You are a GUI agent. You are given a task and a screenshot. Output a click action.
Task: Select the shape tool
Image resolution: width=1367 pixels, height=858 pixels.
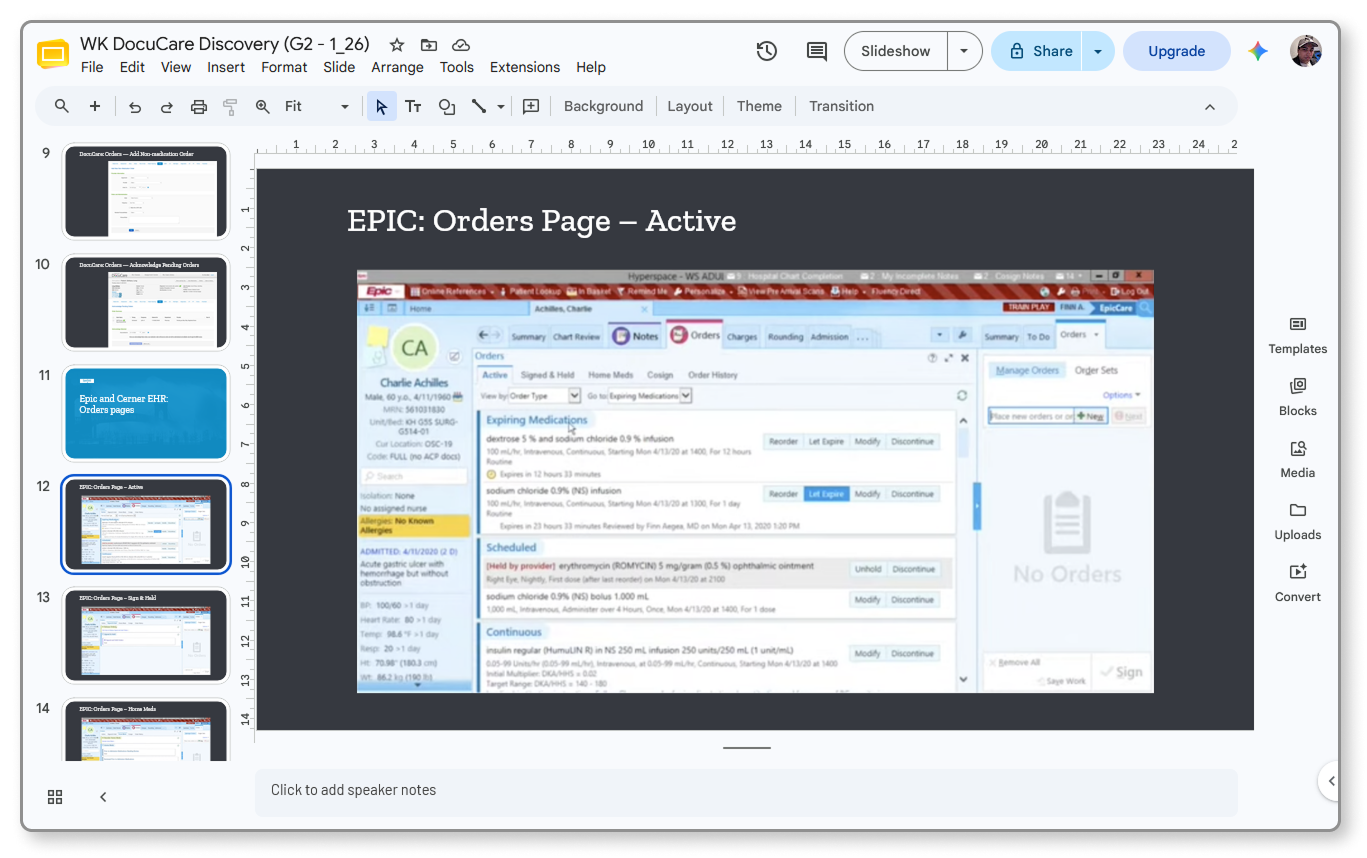(447, 106)
